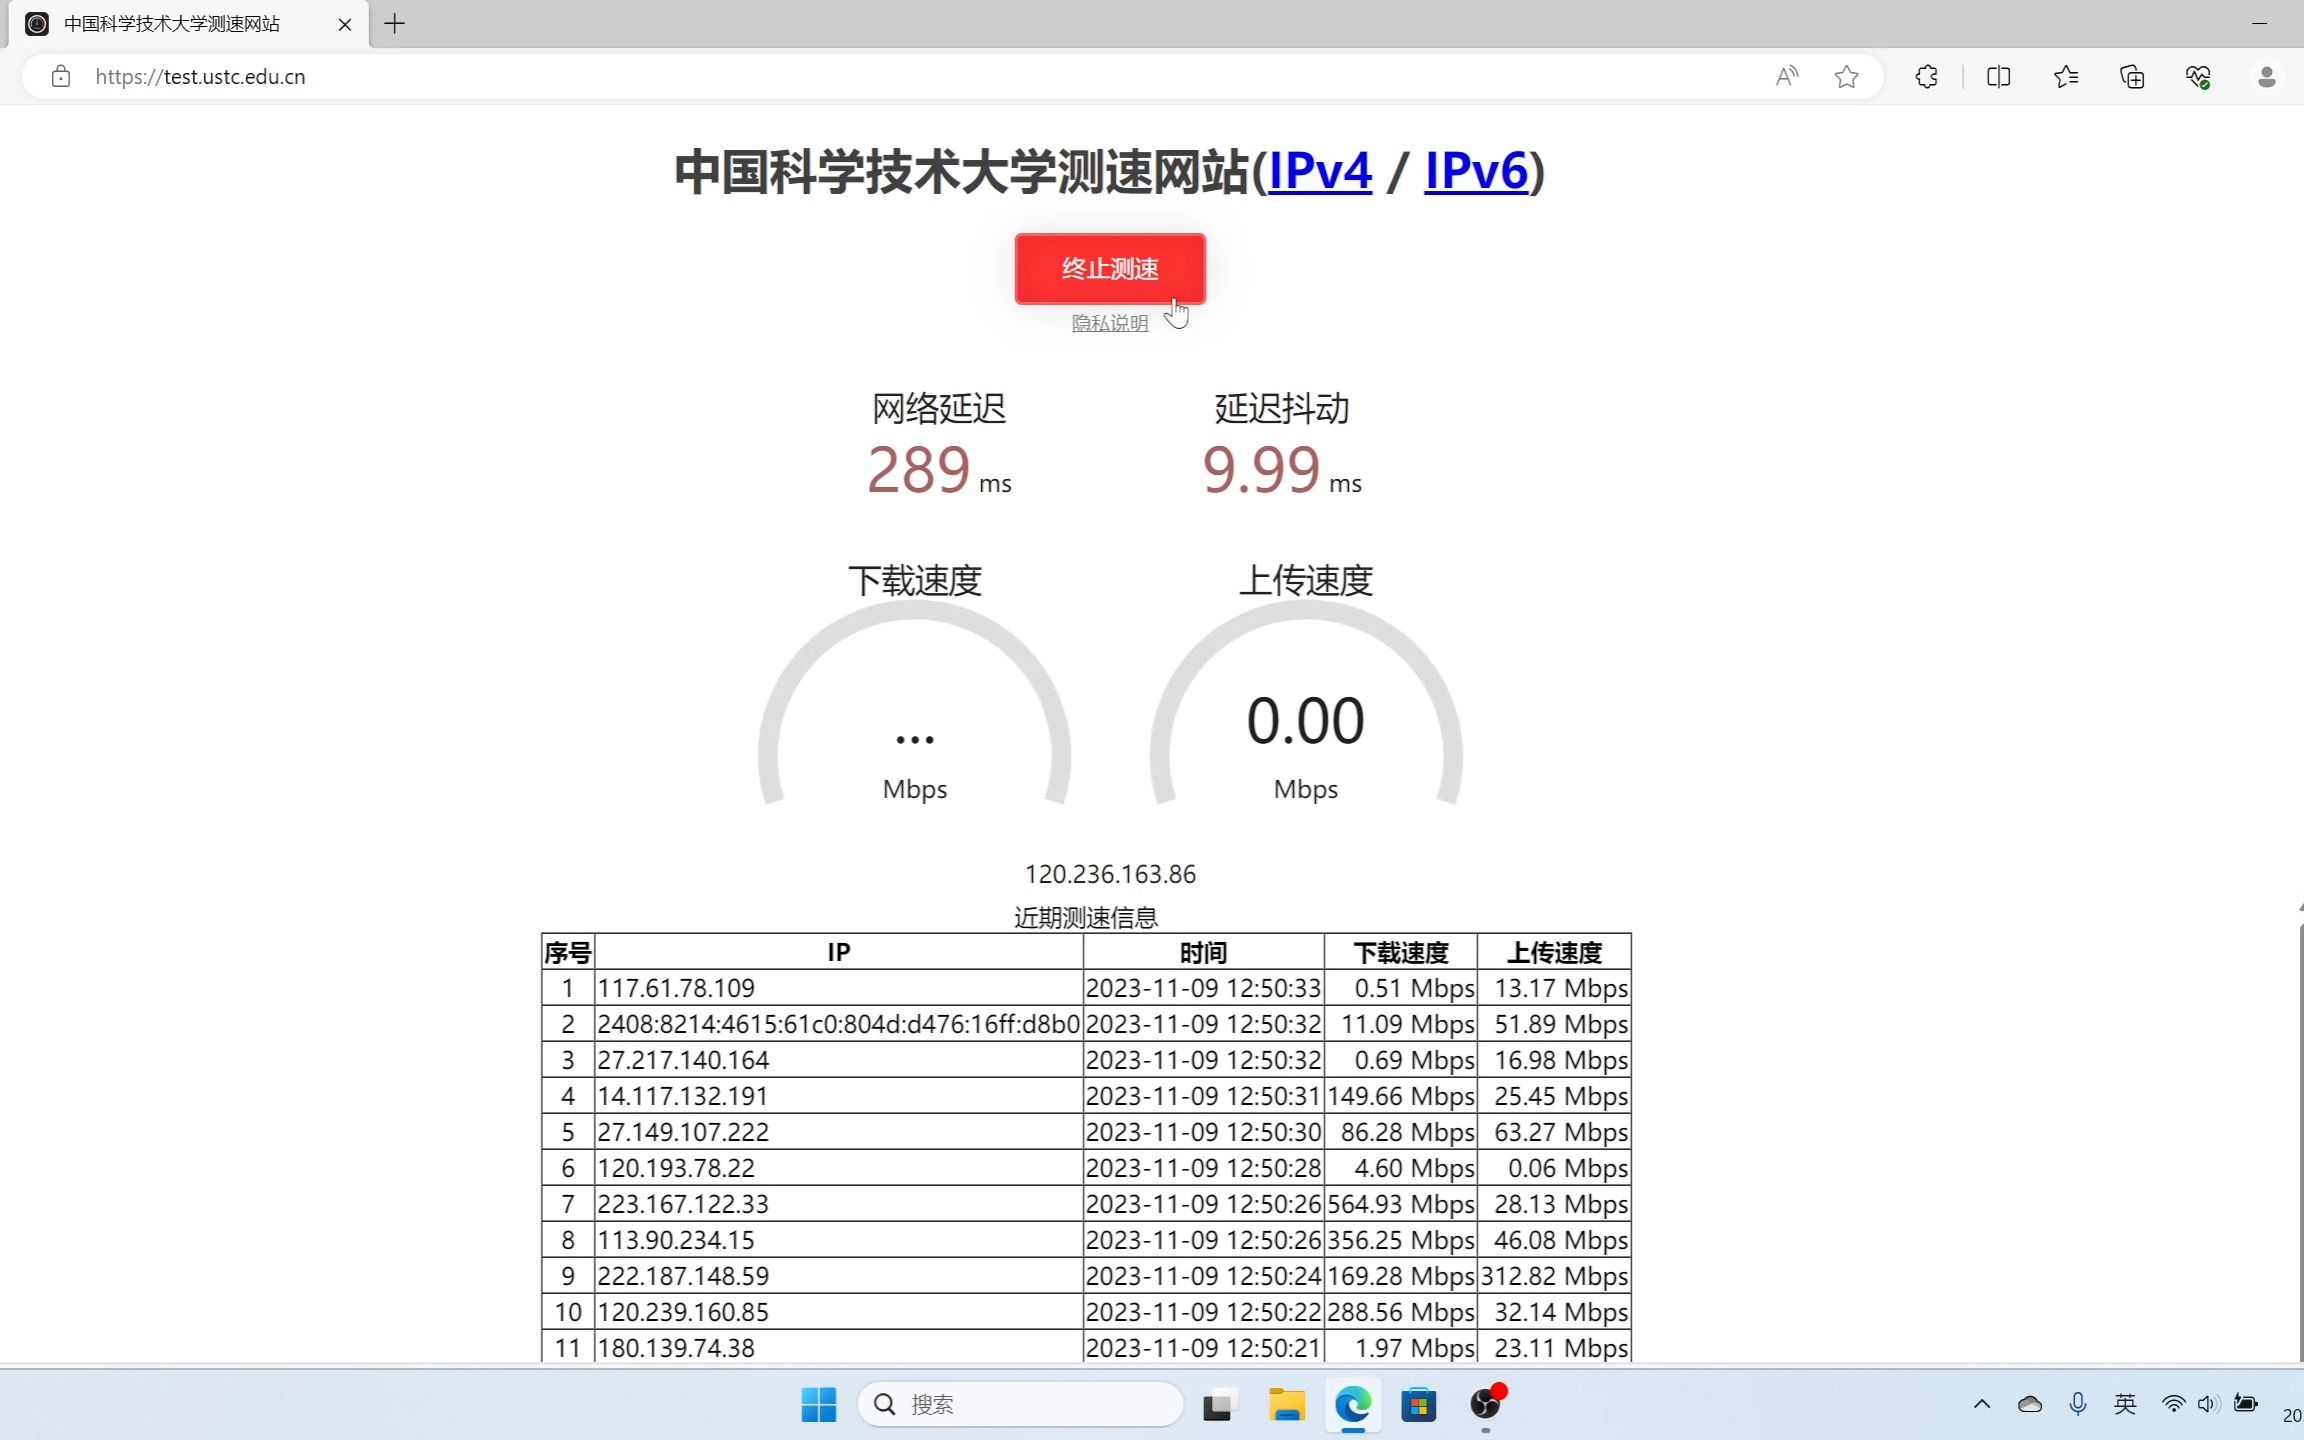Image resolution: width=2304 pixels, height=1440 pixels.
Task: Click the red 终止测速 stop test button
Action: 1110,269
